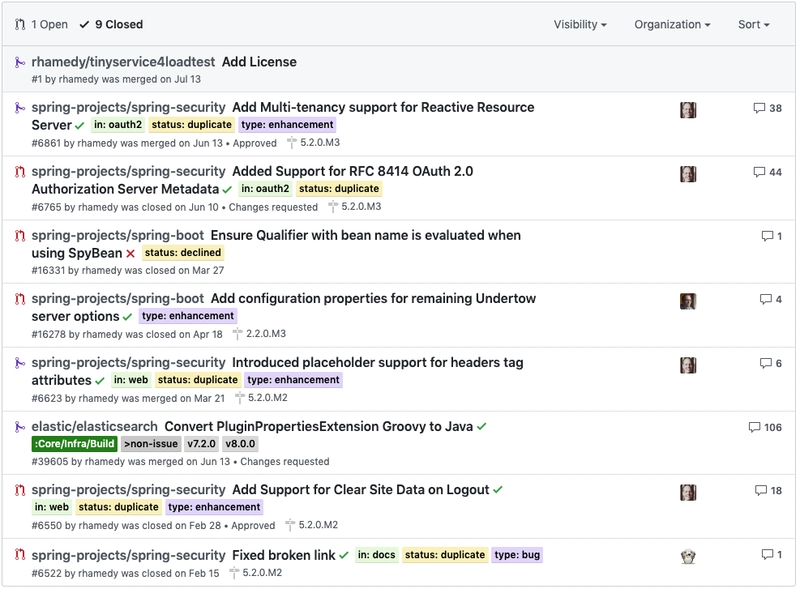Show the 9 Closed pull requests
The height and width of the screenshot is (589, 800).
tap(111, 24)
